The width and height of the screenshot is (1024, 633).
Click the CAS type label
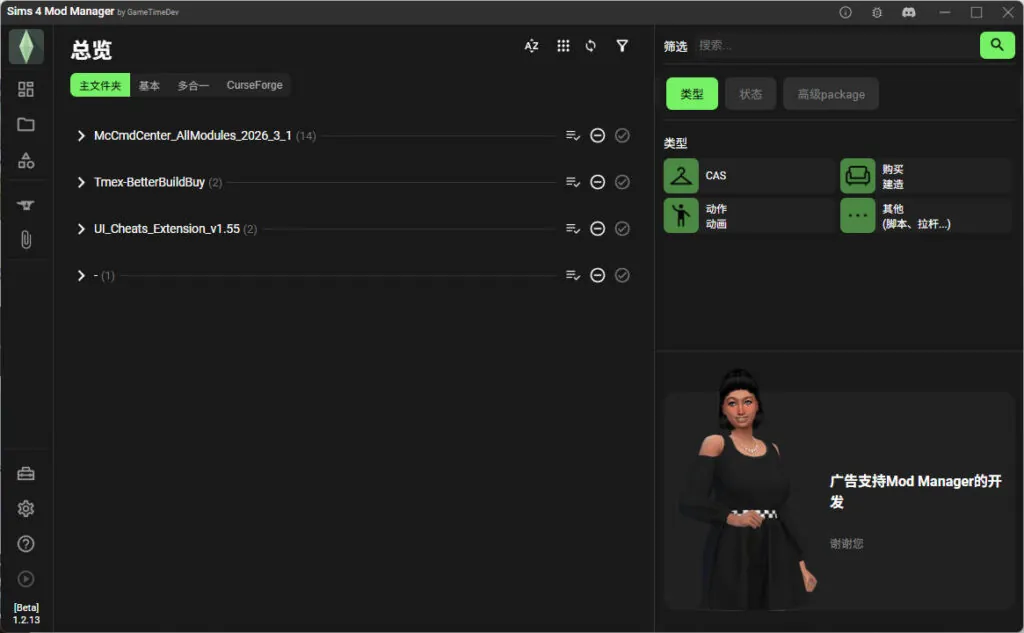(716, 176)
